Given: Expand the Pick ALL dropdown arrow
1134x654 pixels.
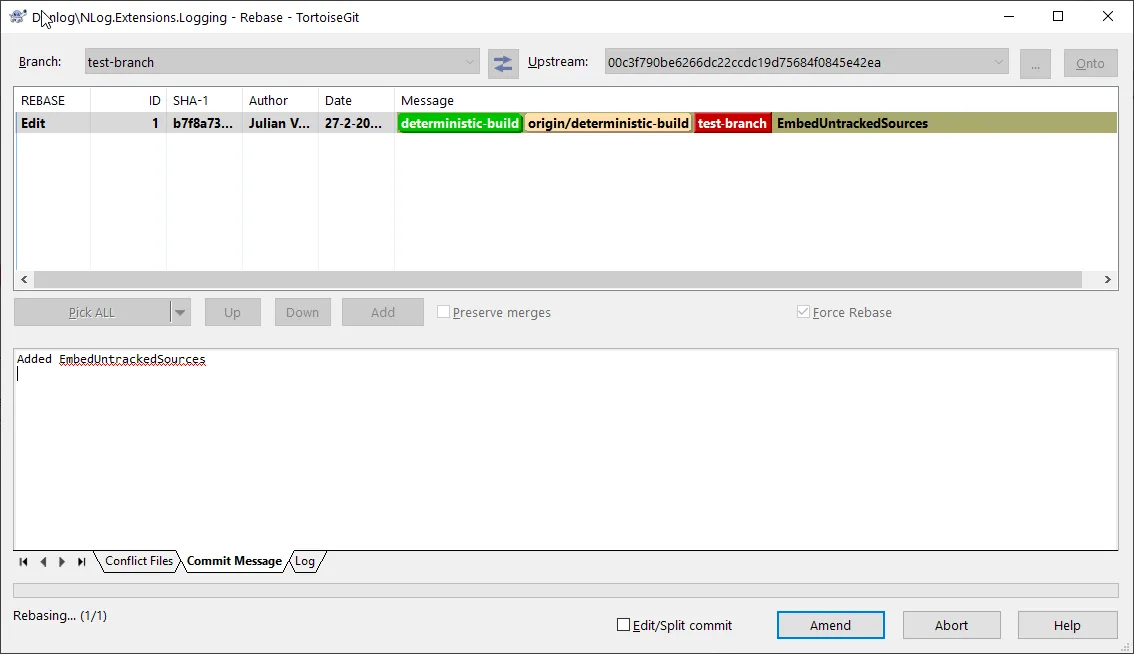Looking at the screenshot, I should (180, 313).
